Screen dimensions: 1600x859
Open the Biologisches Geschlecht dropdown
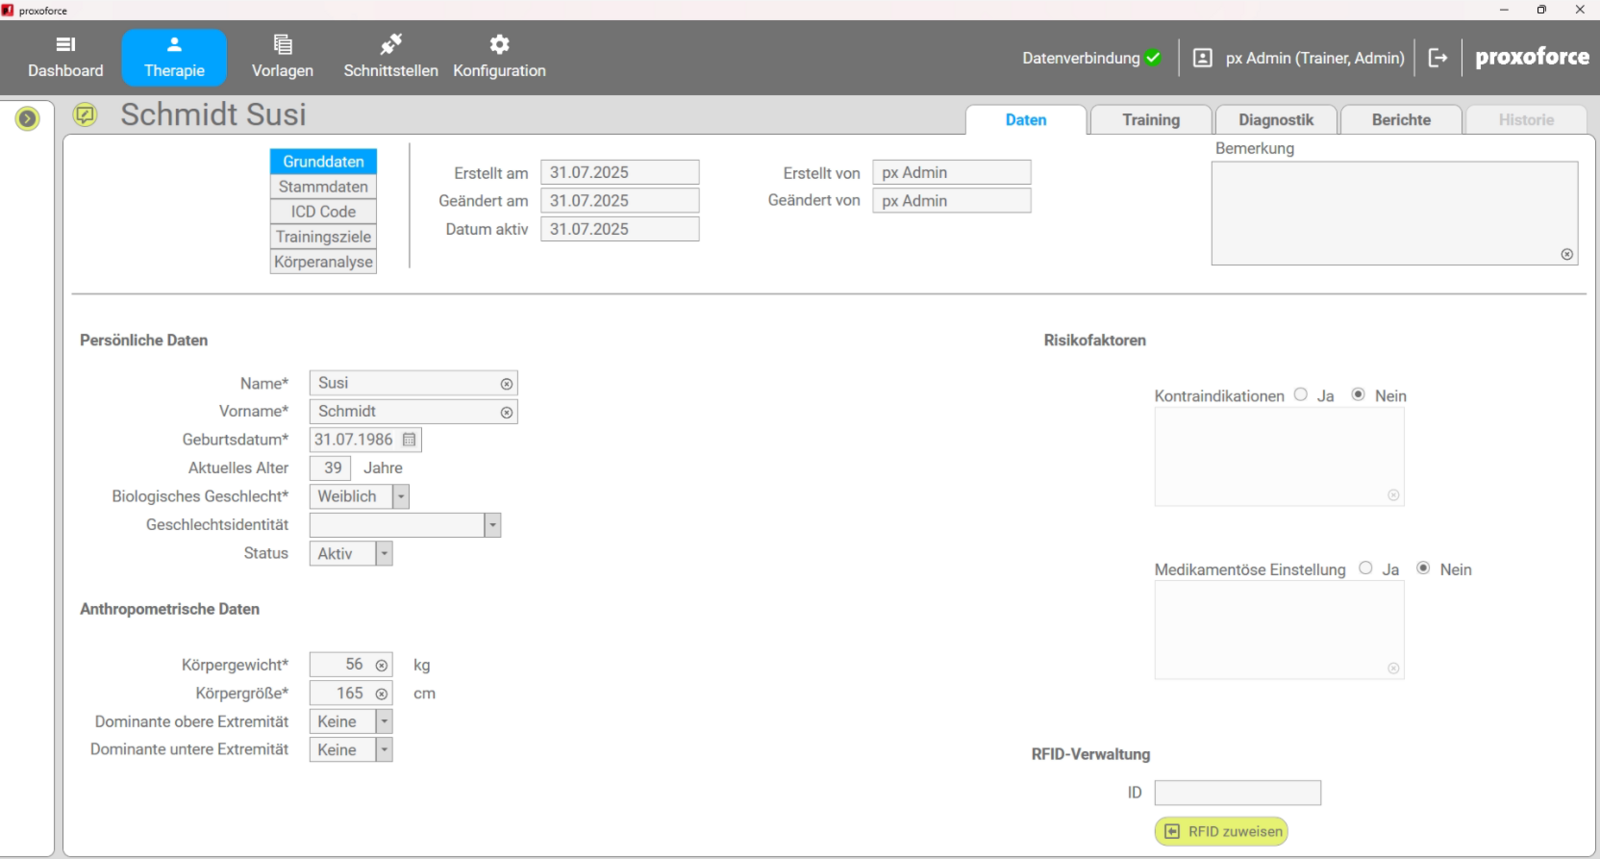401,497
